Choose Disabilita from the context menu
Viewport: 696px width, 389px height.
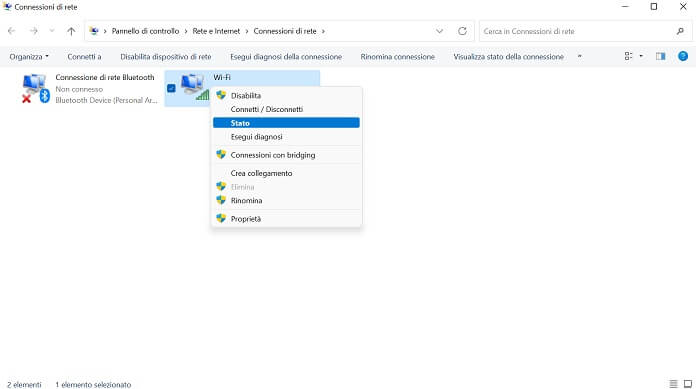point(286,95)
